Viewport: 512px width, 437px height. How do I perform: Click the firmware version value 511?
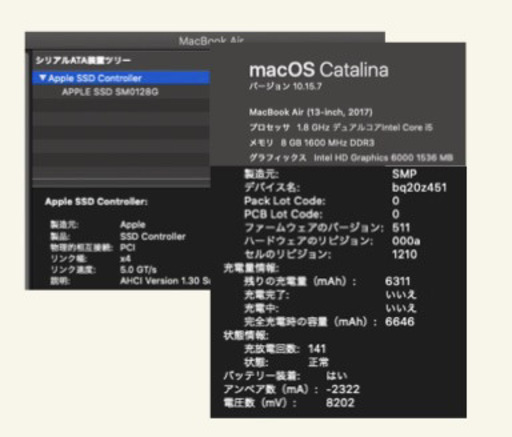tap(401, 228)
